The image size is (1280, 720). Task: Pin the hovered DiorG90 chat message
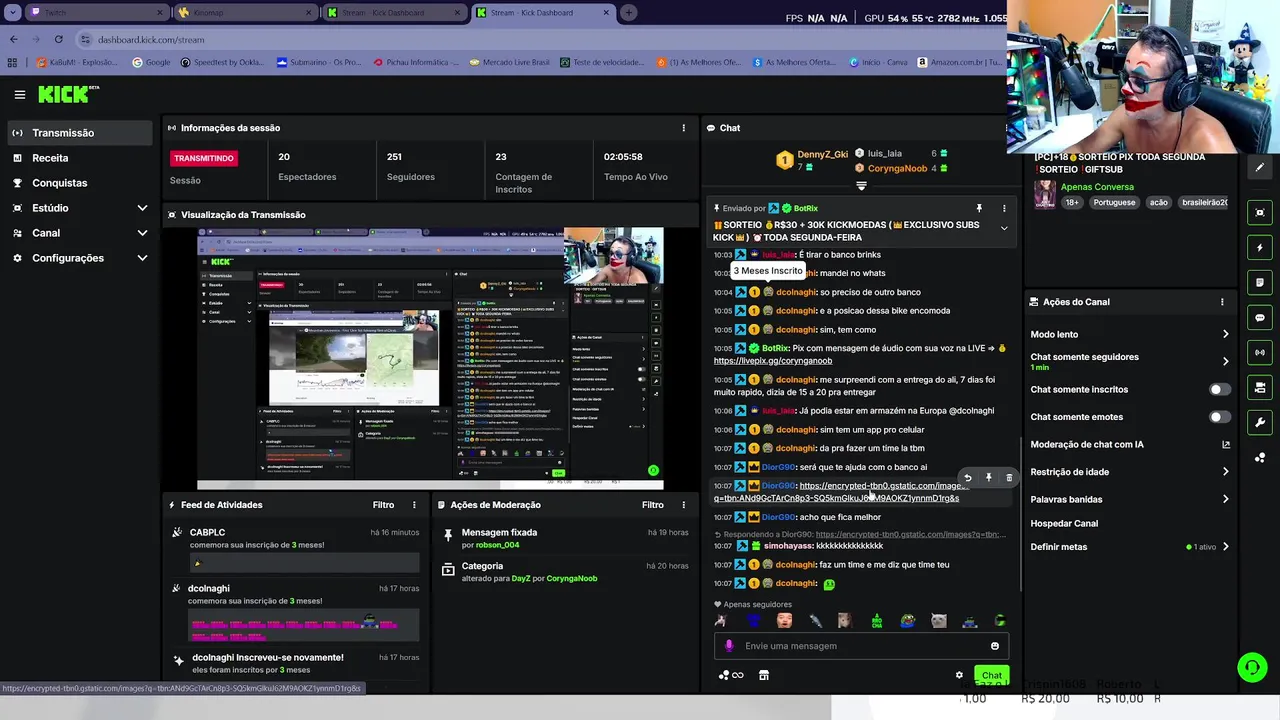[x=988, y=478]
